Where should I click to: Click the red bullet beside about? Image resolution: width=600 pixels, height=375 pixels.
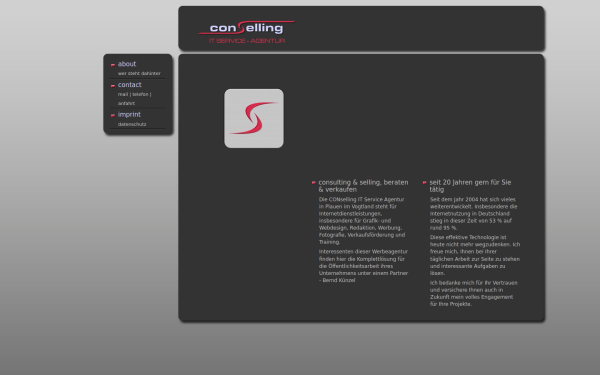pos(113,65)
